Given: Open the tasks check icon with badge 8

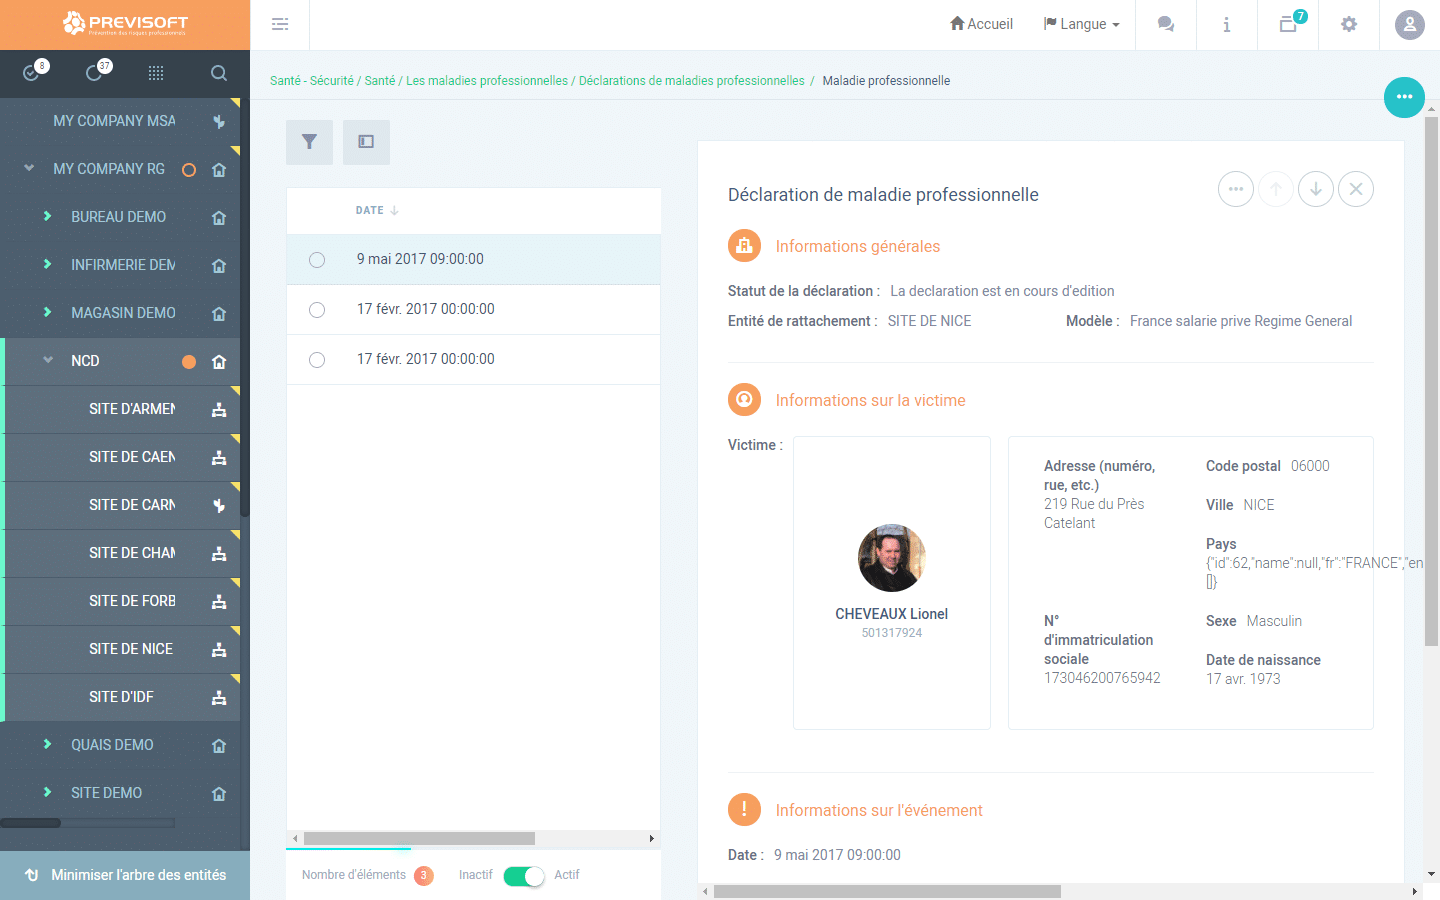Looking at the screenshot, I should pos(33,72).
